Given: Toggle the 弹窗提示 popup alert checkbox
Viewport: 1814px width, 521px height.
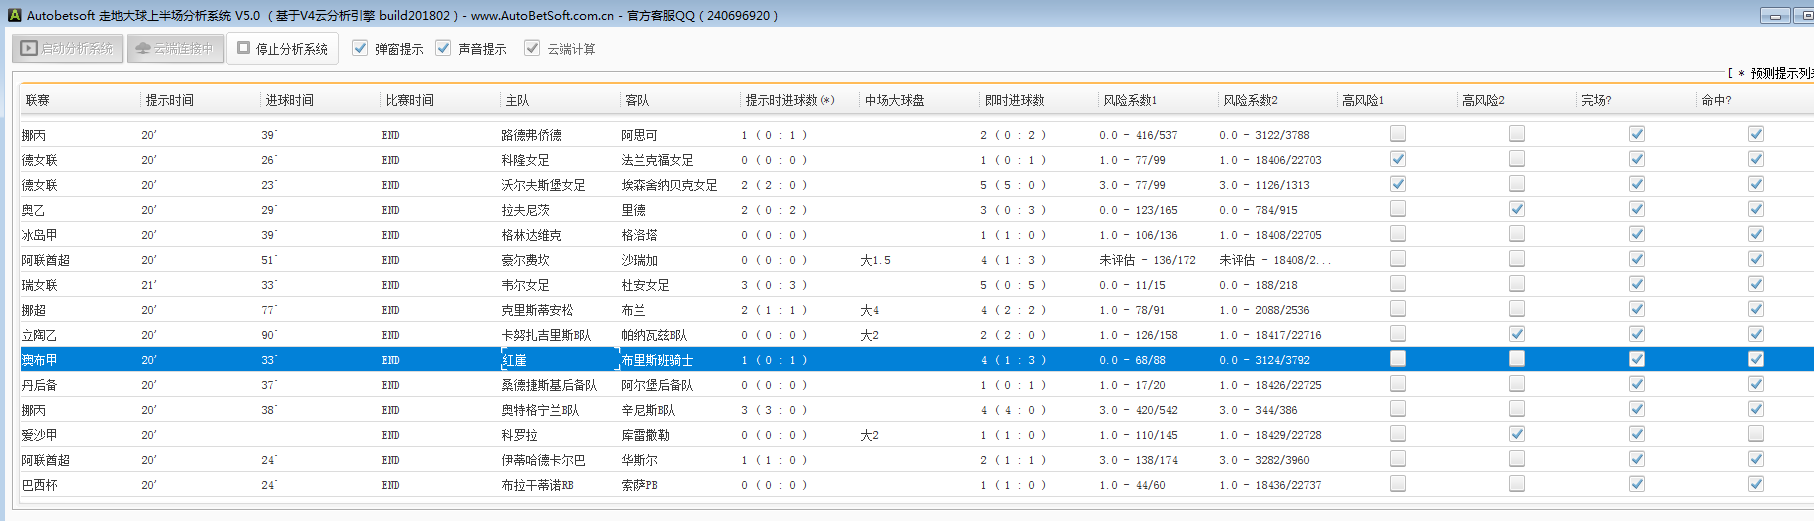Looking at the screenshot, I should (x=360, y=48).
